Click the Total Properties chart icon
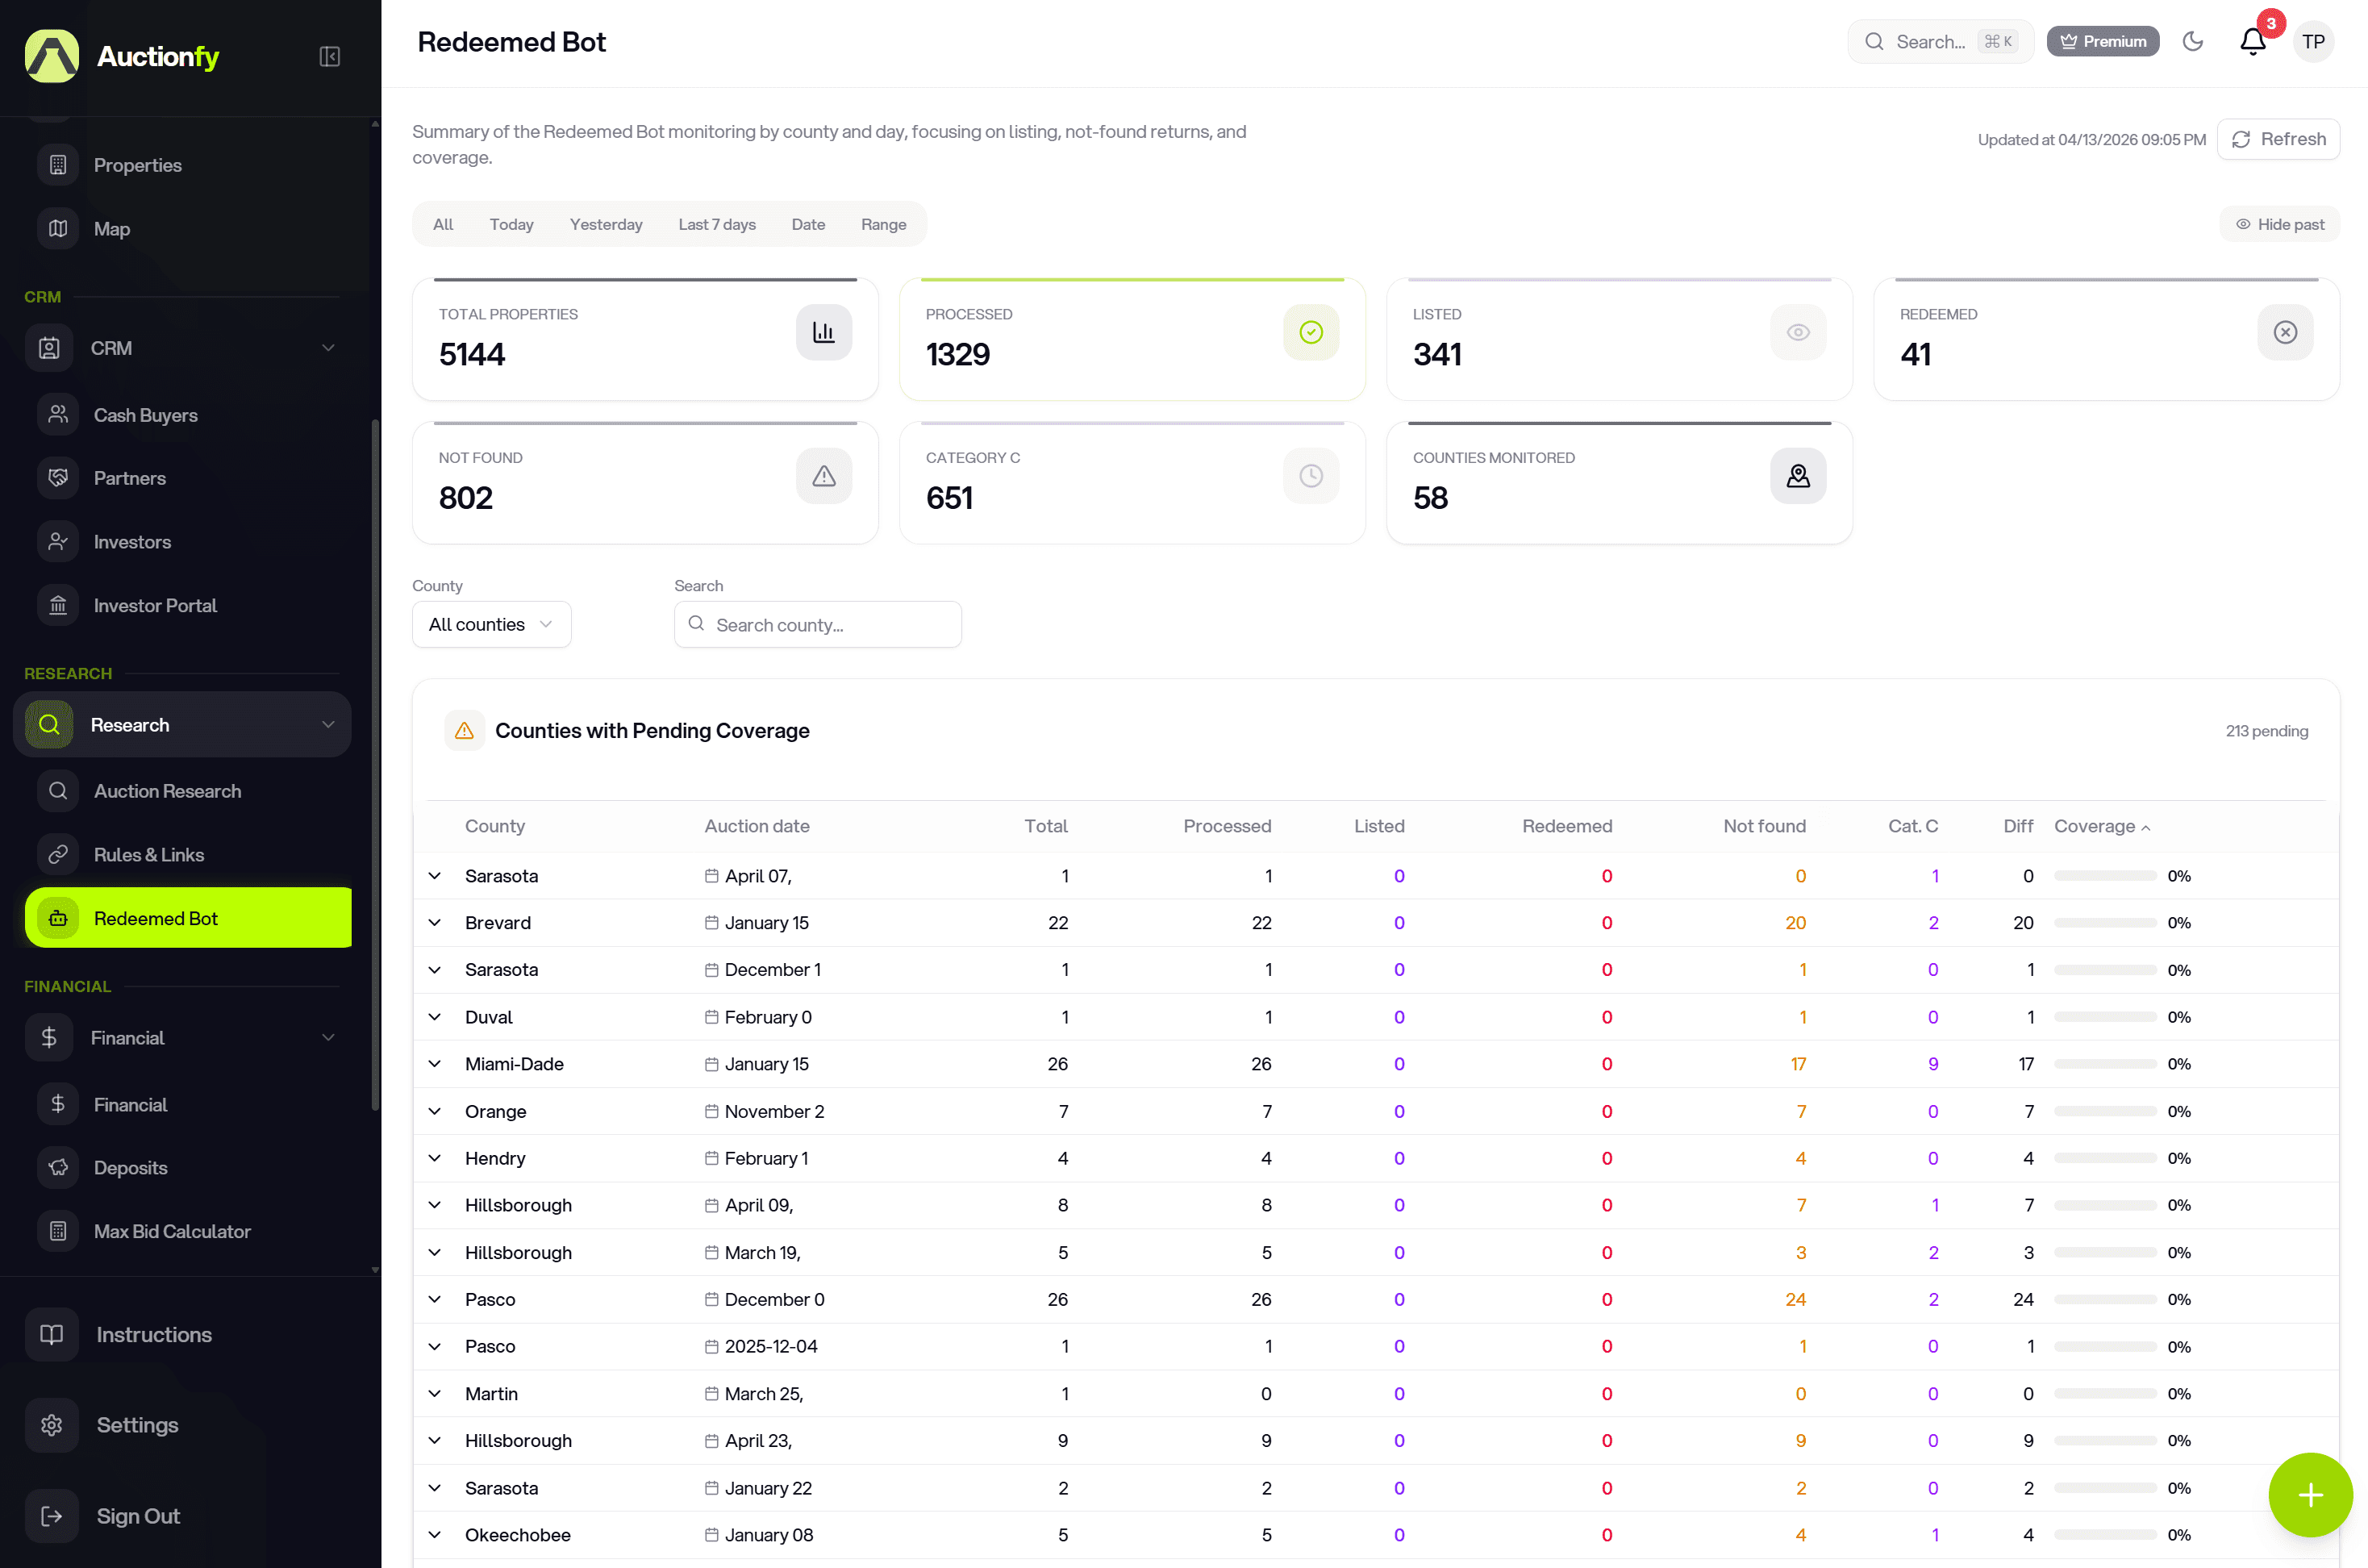 click(x=823, y=332)
